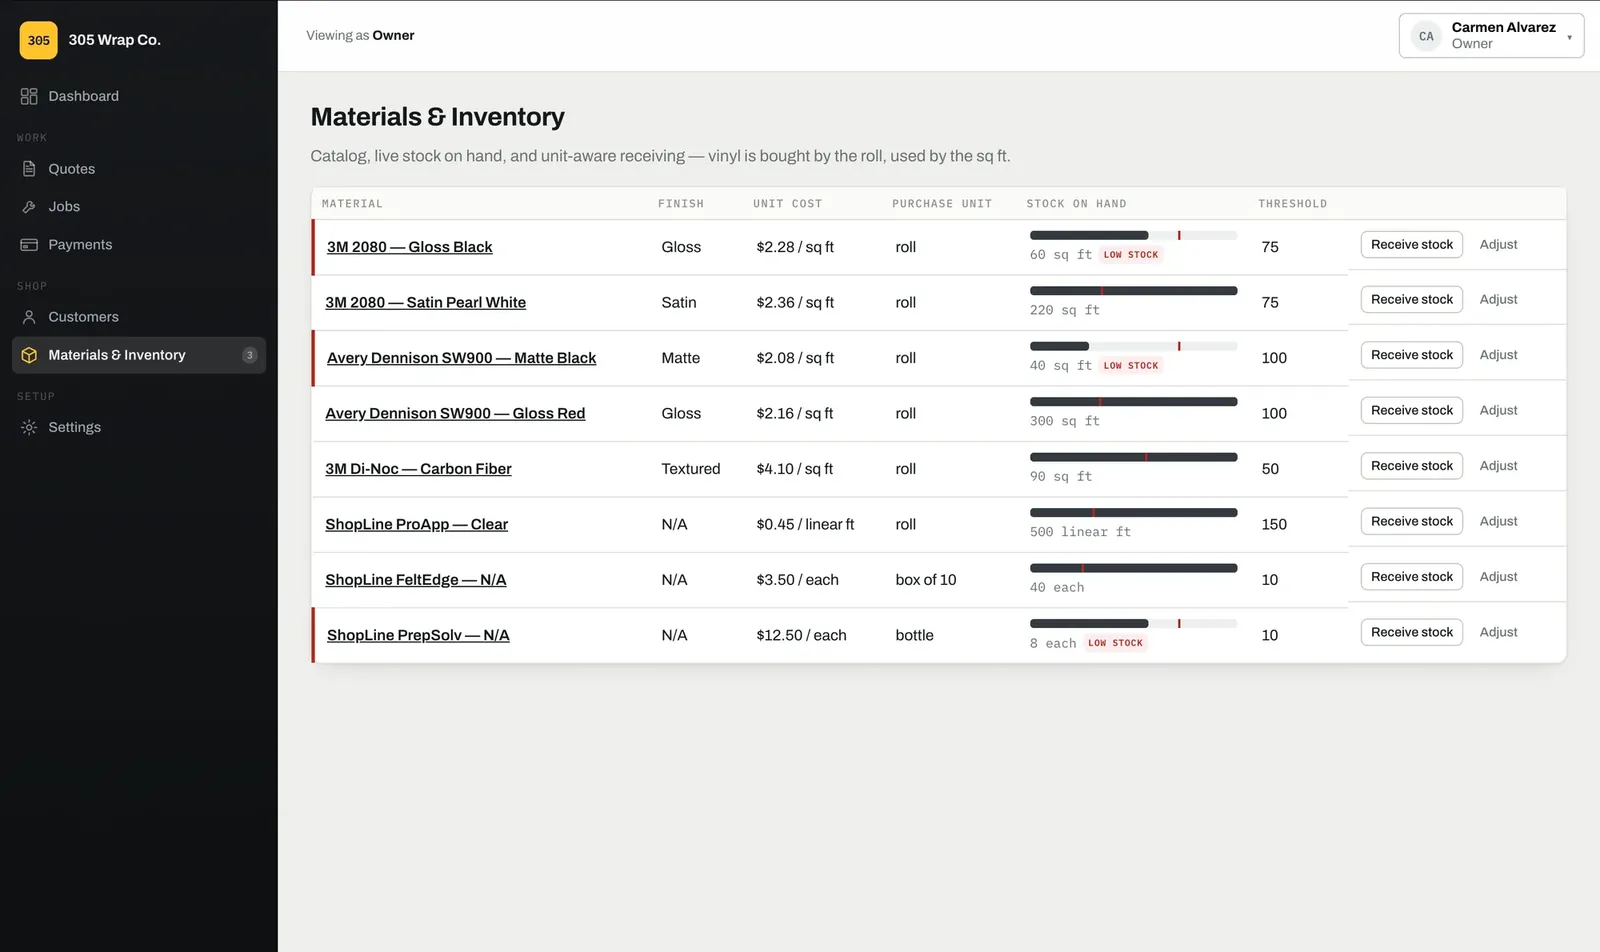The image size is (1600, 952).
Task: Click the "$4.10 / sq ft" unit cost
Action: [x=795, y=469]
